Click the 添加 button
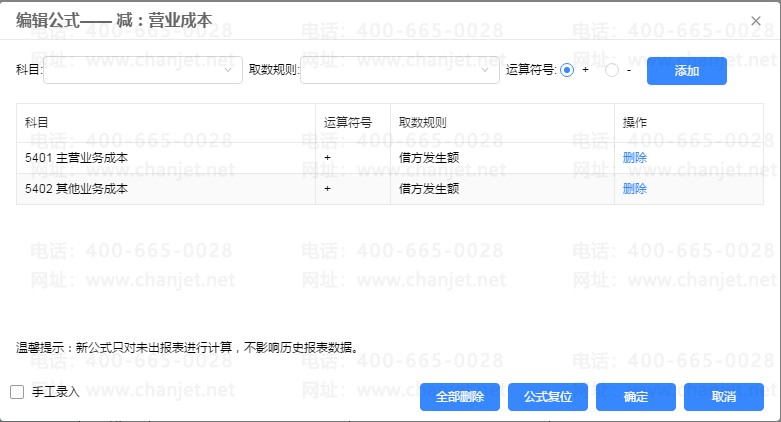The width and height of the screenshot is (781, 422). tap(686, 71)
